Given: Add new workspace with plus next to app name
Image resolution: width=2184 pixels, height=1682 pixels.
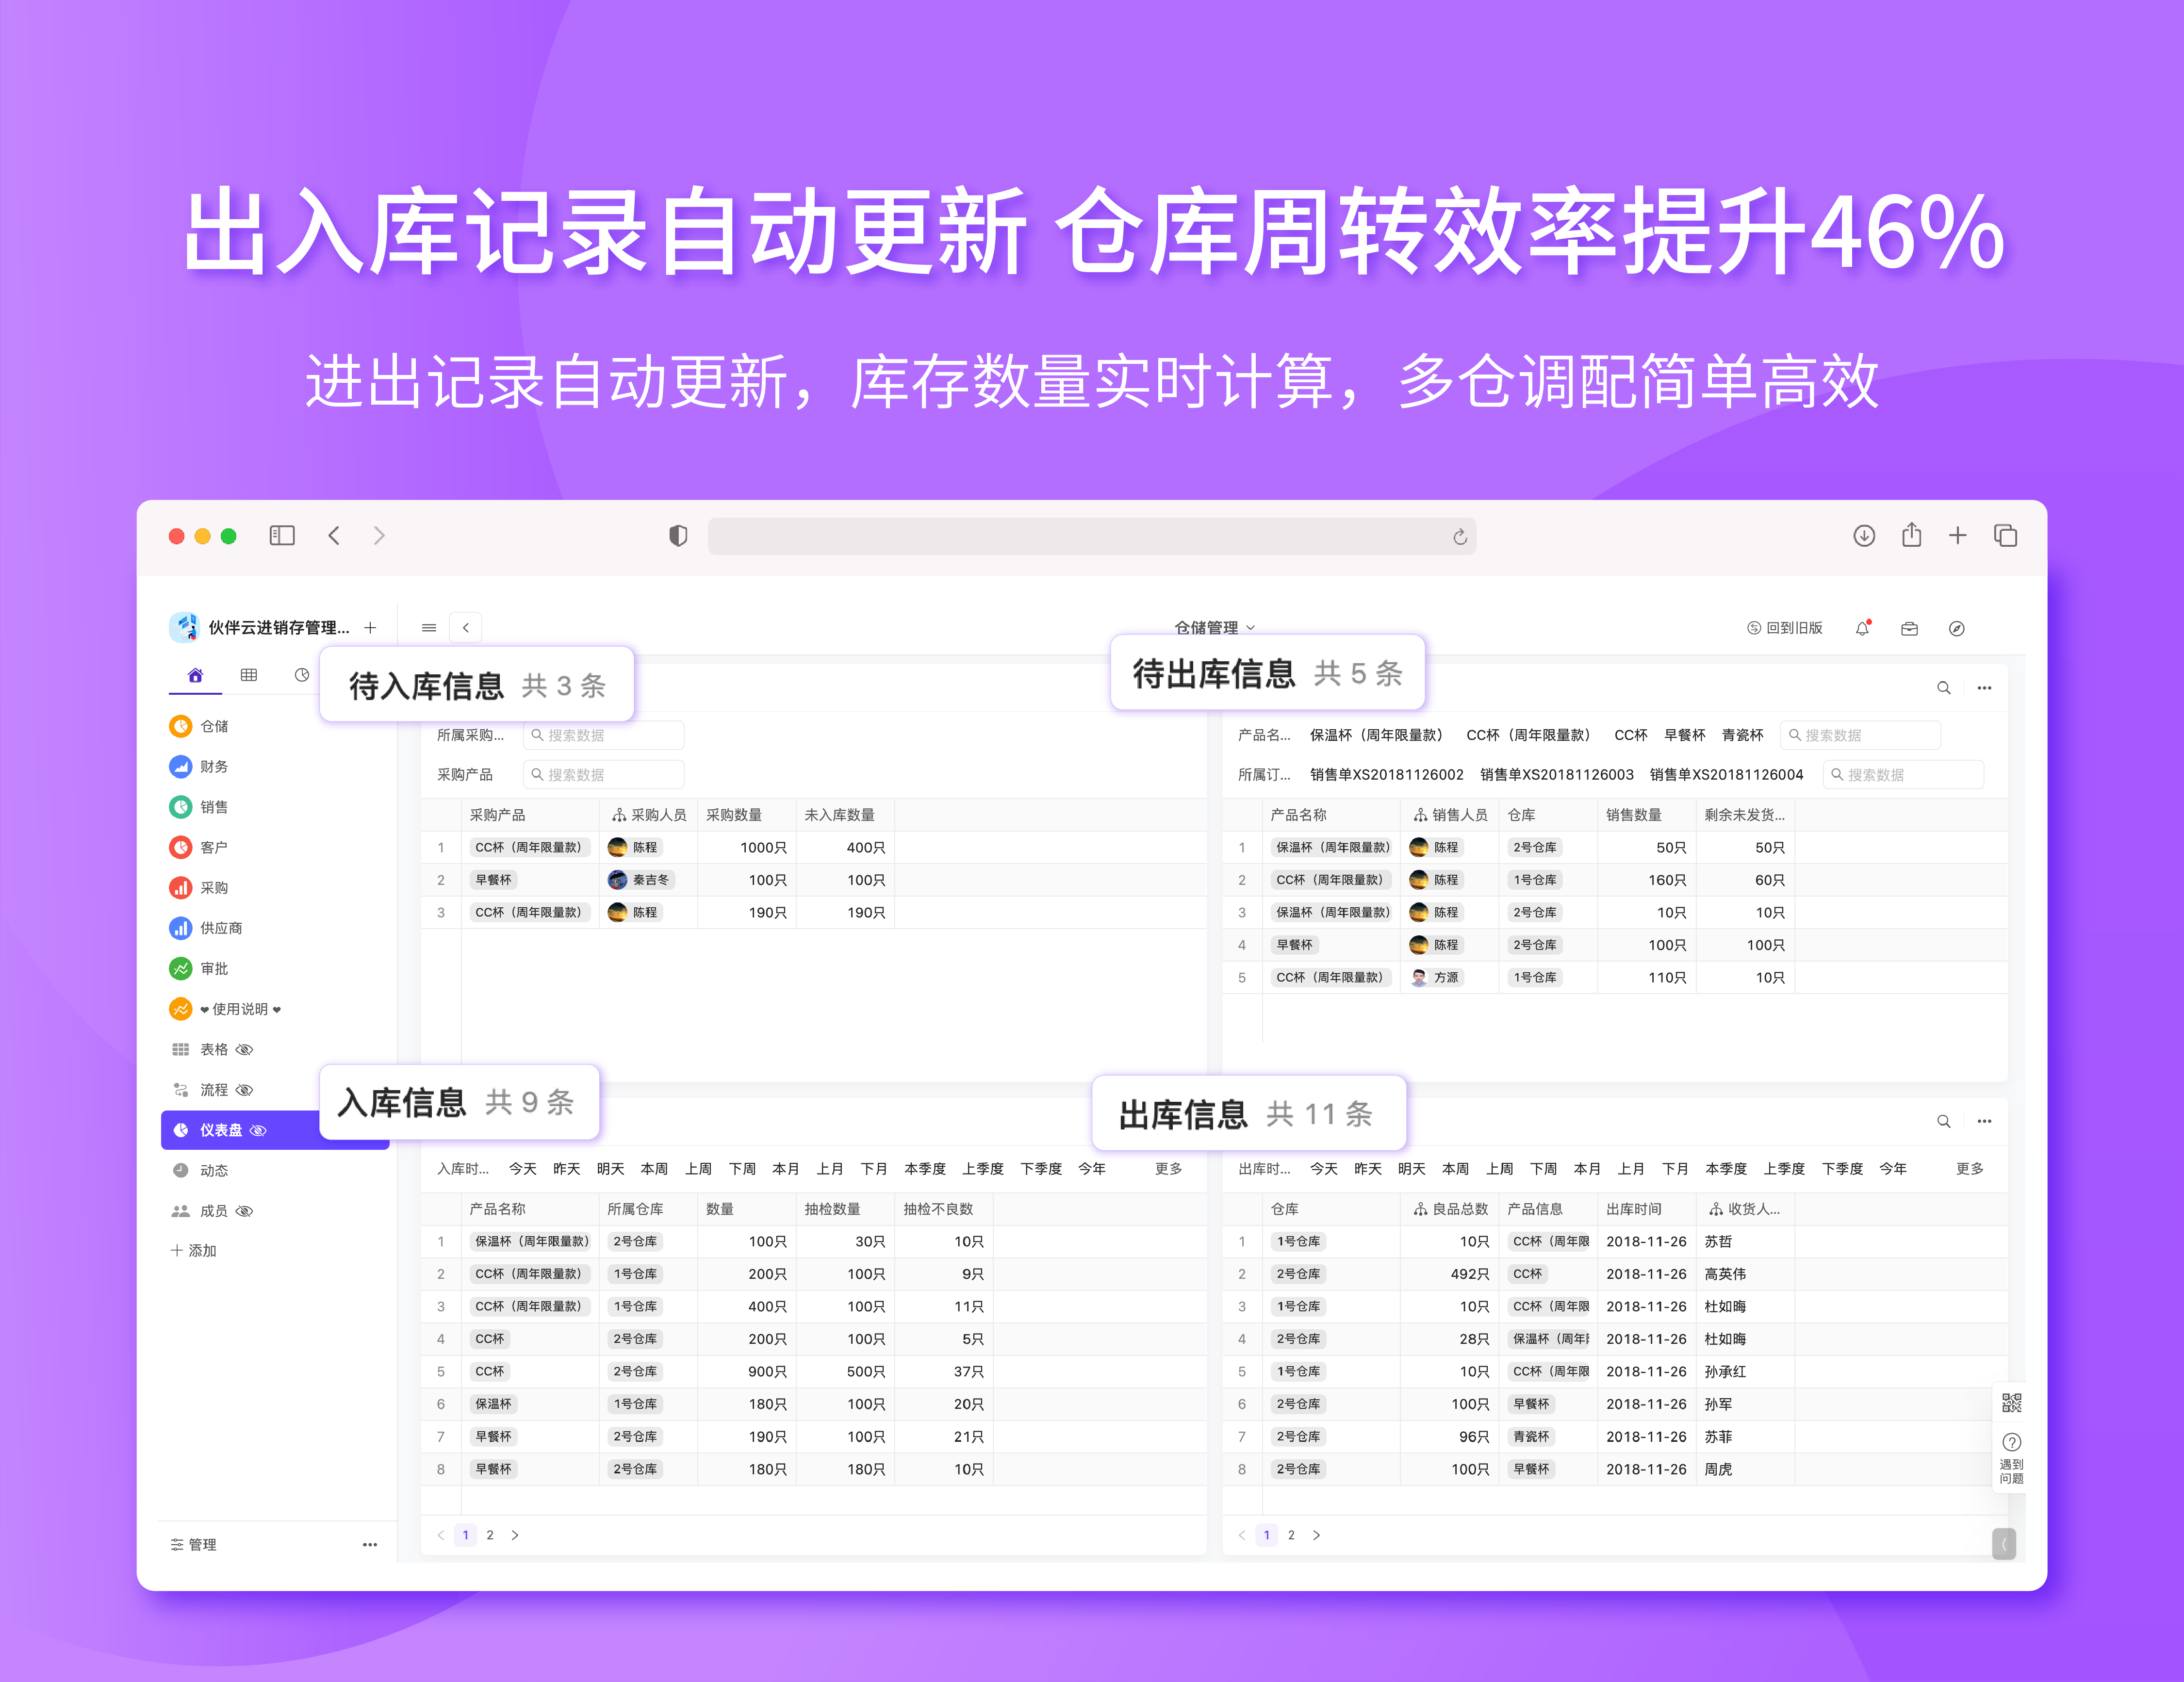Looking at the screenshot, I should 370,628.
